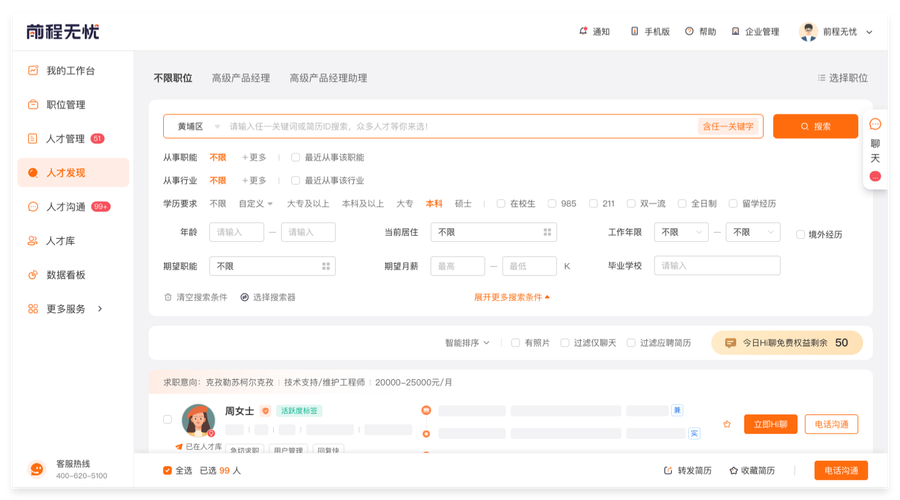Open 人才管理 document icon in sidebar

33,138
